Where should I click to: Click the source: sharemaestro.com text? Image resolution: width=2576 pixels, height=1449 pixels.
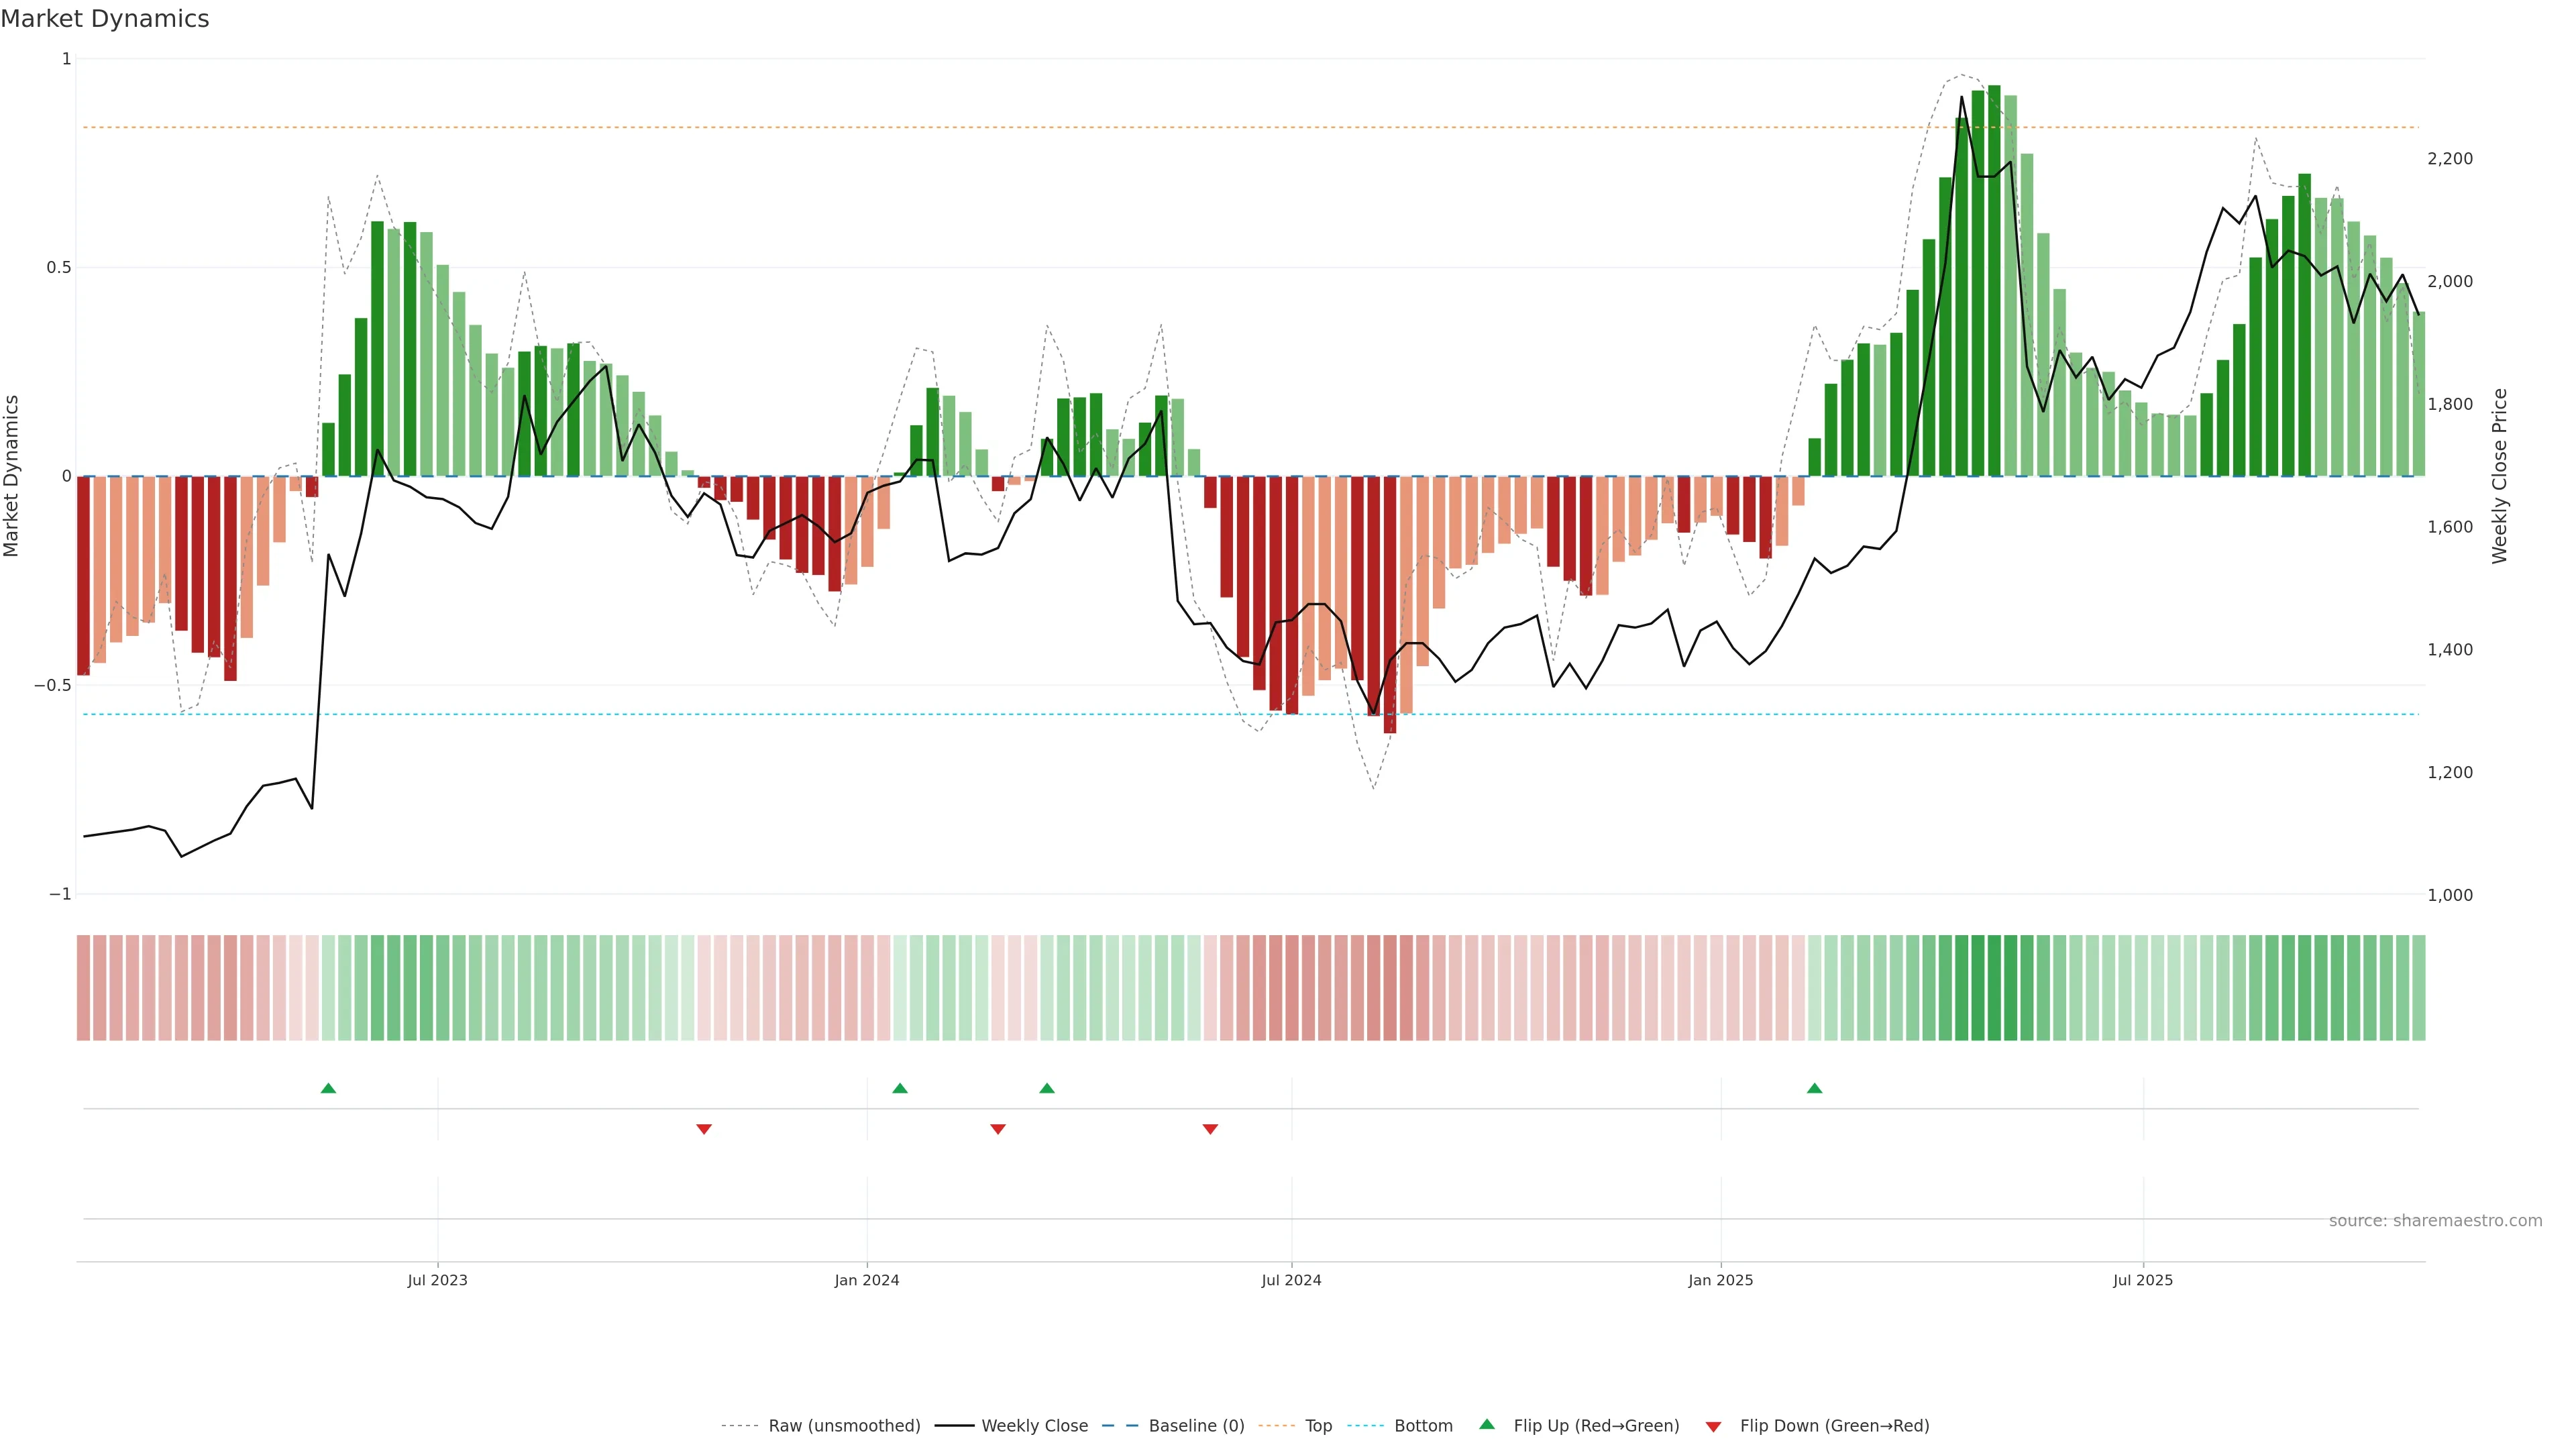pyautogui.click(x=2435, y=1221)
